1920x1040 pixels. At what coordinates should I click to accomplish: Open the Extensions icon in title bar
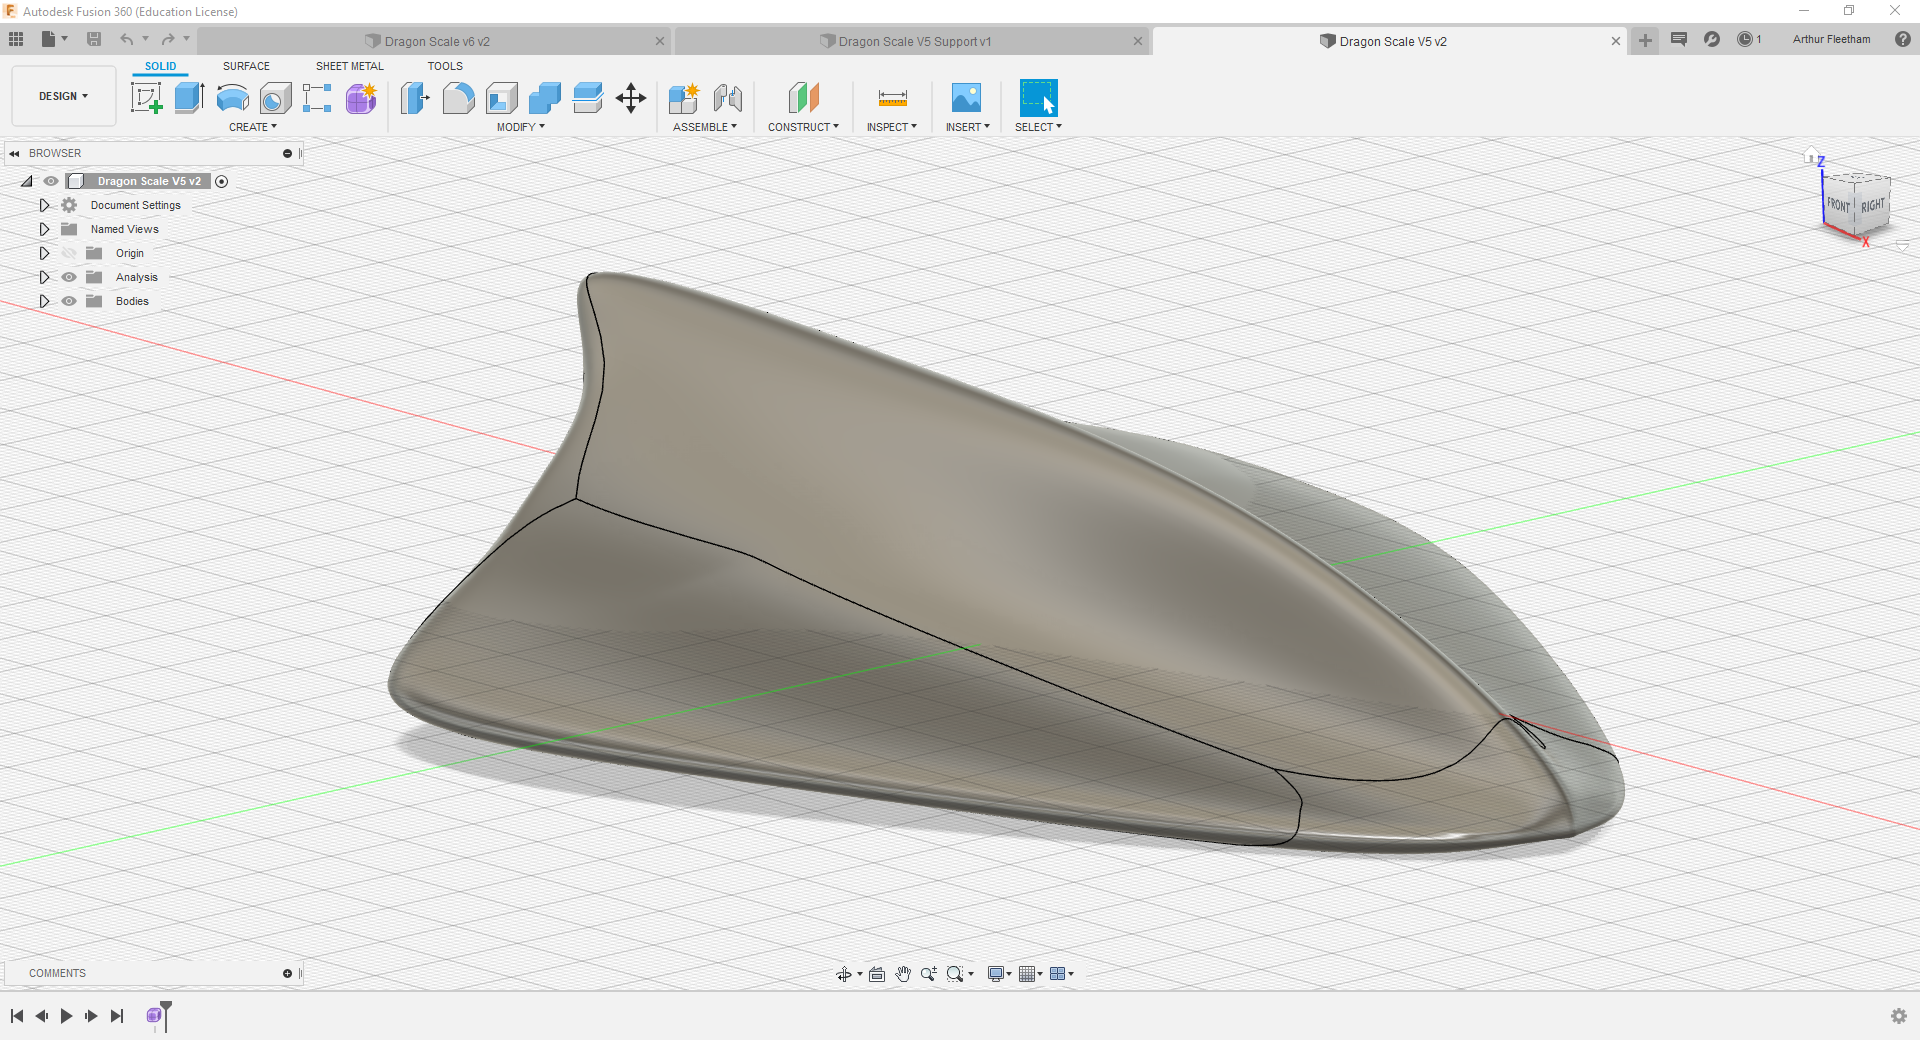coord(1712,39)
